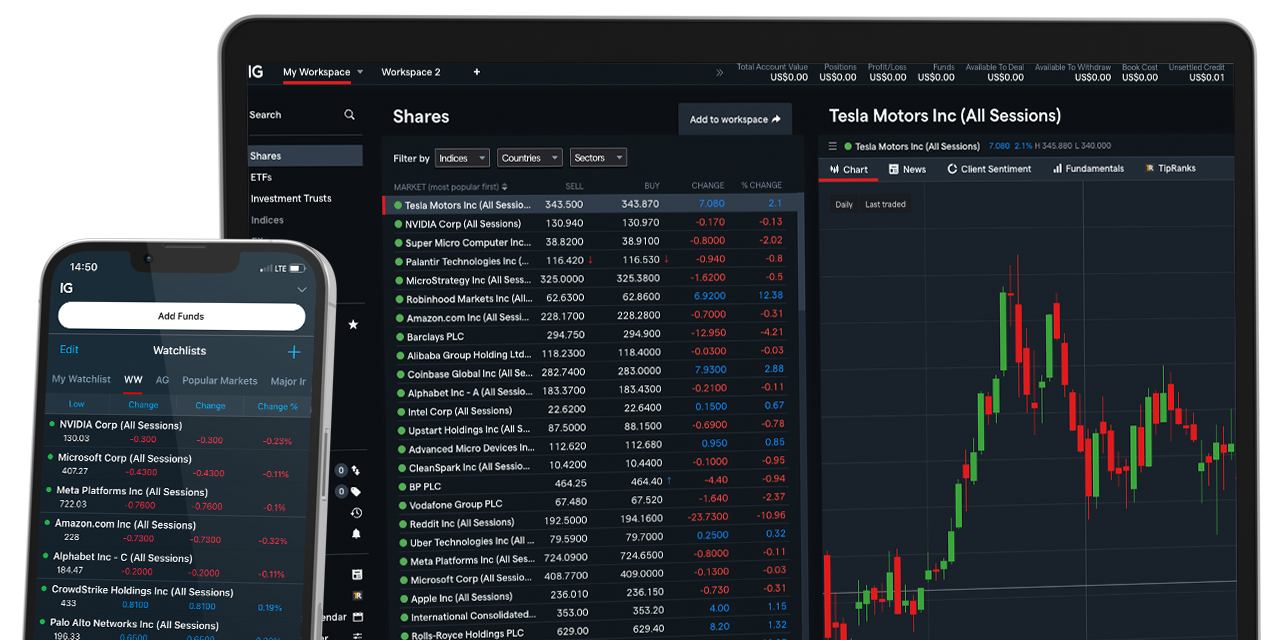Viewport: 1280px width, 640px height.
Task: Click Robinhood Markets buy price 62.8600
Action: pyautogui.click(x=639, y=297)
